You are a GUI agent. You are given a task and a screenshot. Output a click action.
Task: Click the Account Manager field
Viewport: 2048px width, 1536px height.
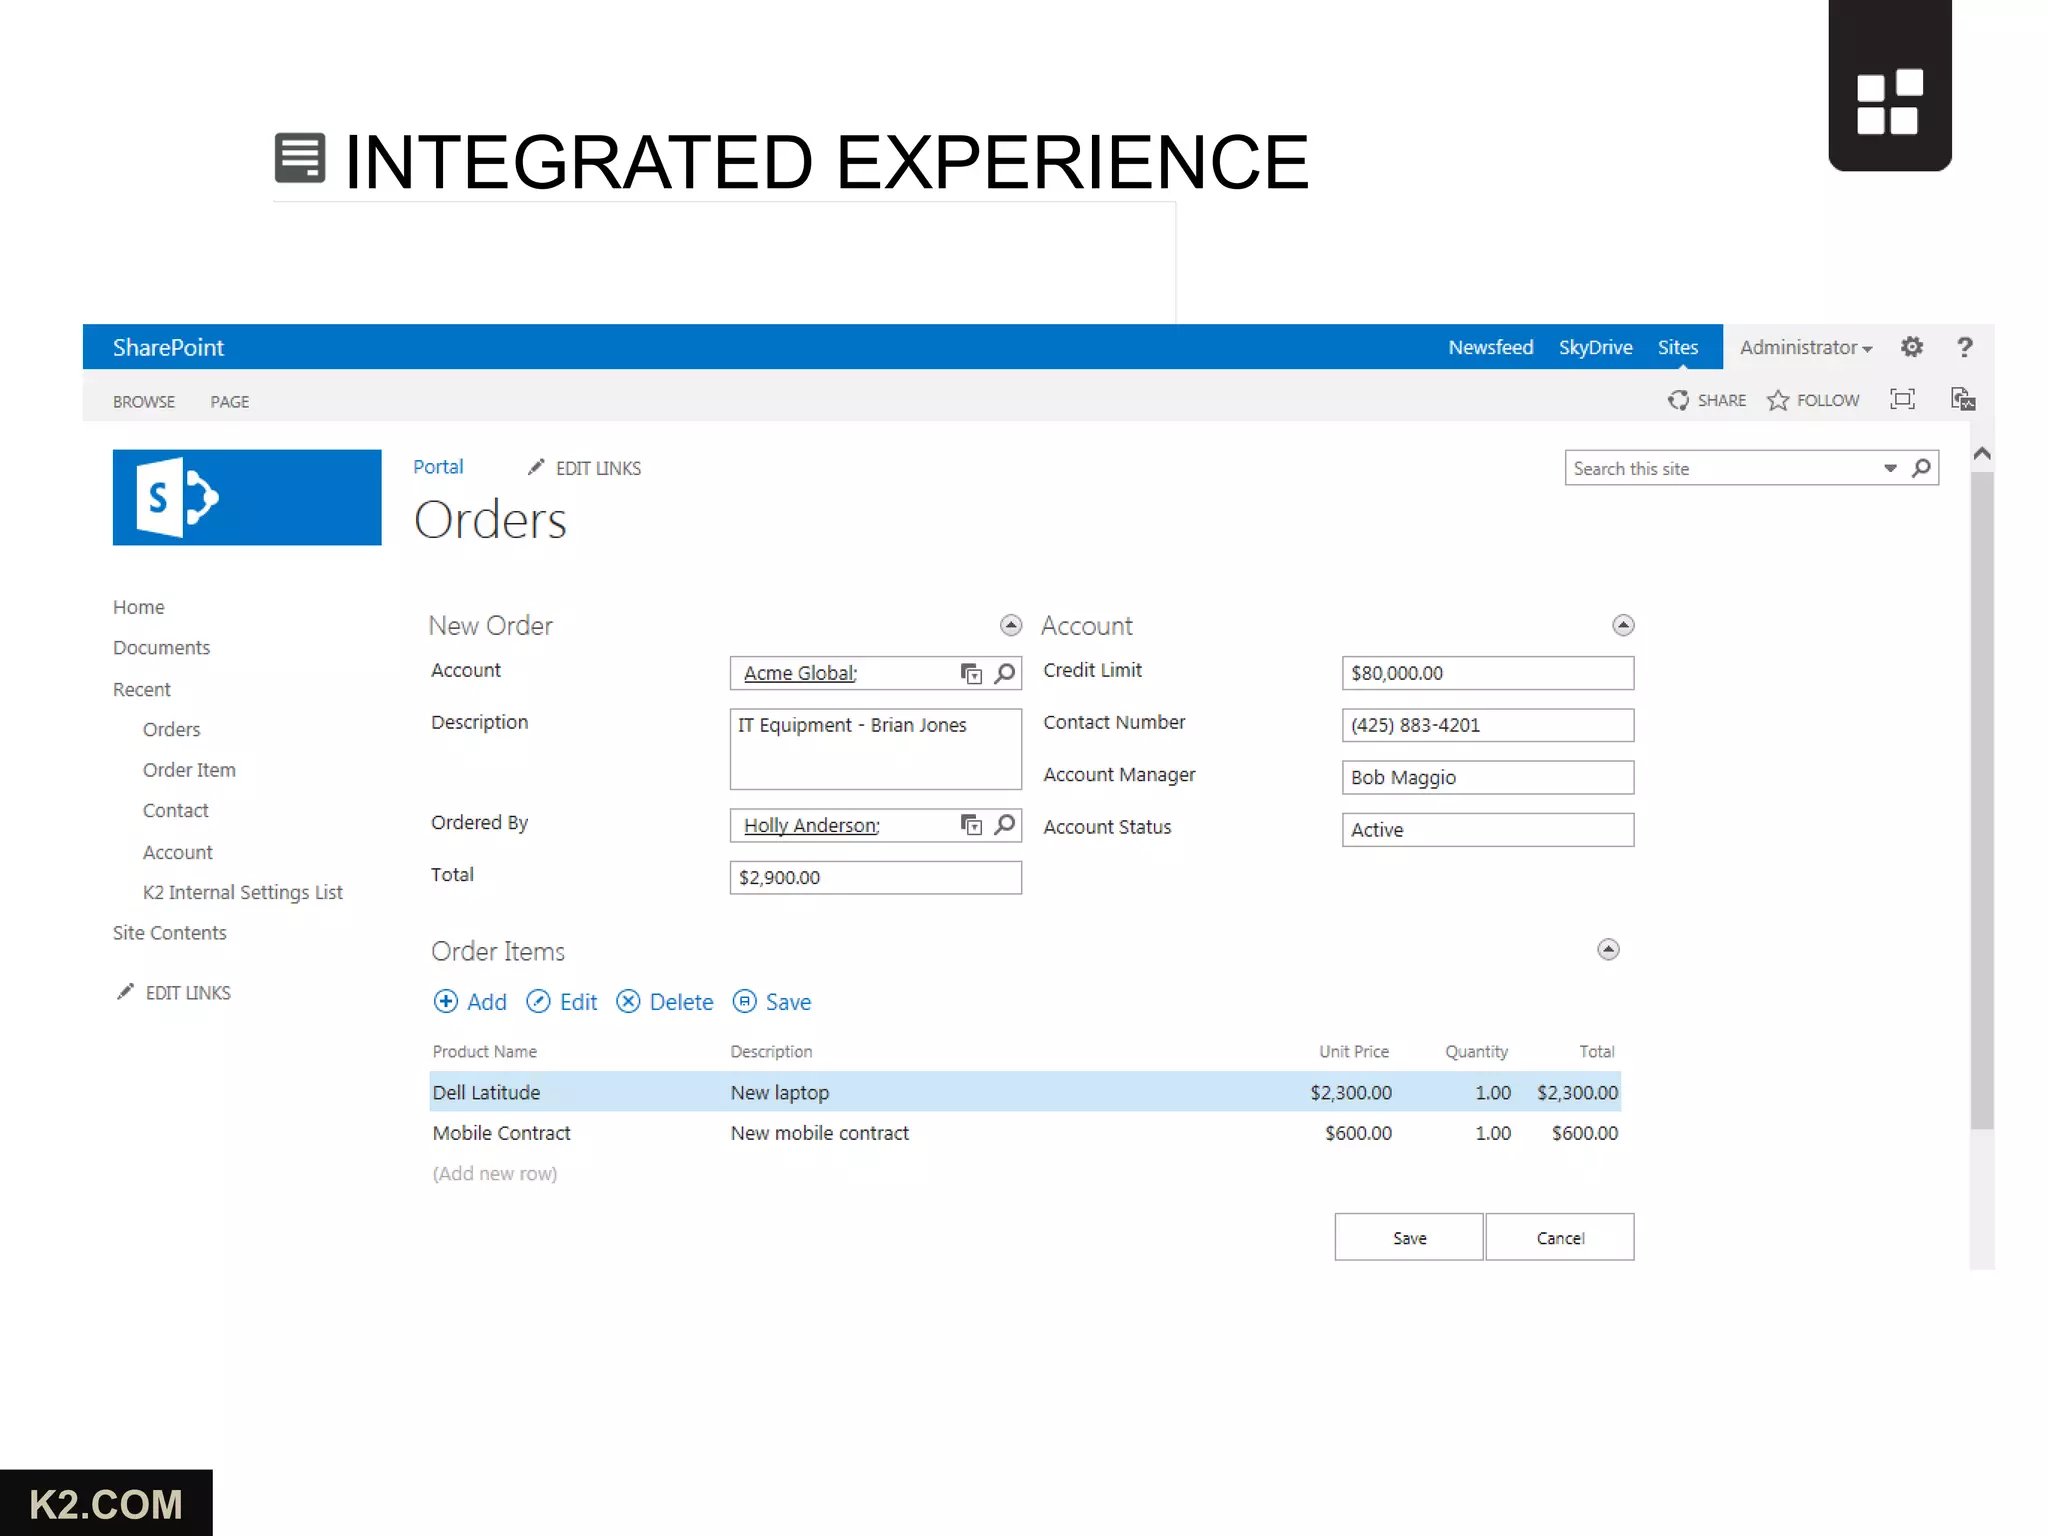[1488, 777]
